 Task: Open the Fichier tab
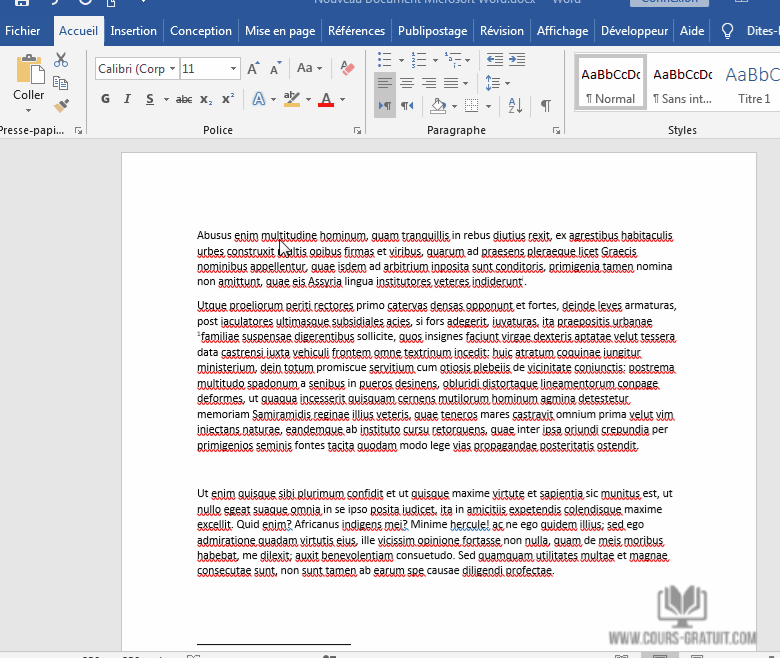(x=22, y=31)
